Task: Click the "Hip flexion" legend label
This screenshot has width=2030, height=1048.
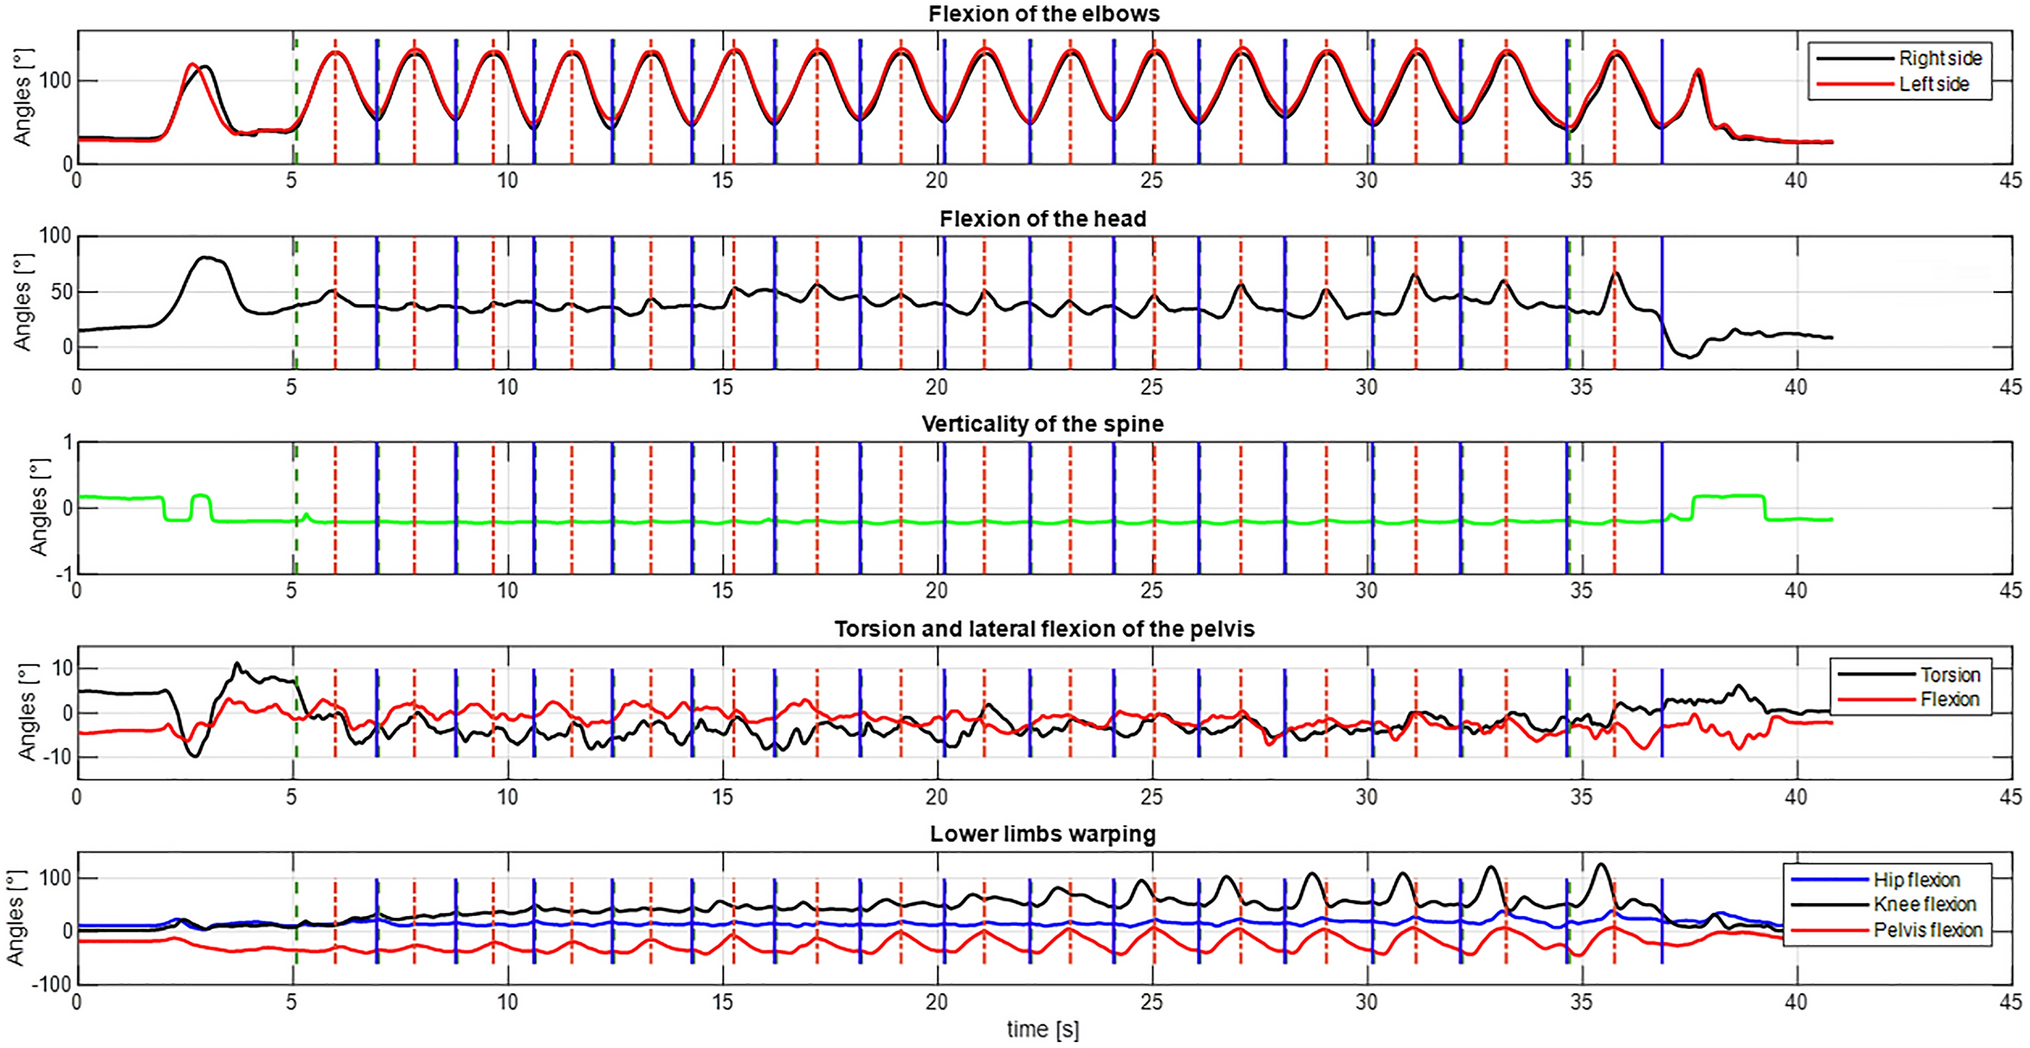Action: tap(1916, 880)
